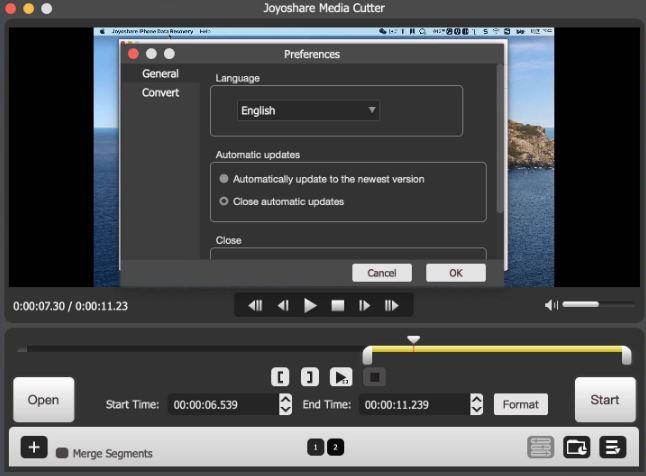Open output folder icon

click(x=576, y=447)
